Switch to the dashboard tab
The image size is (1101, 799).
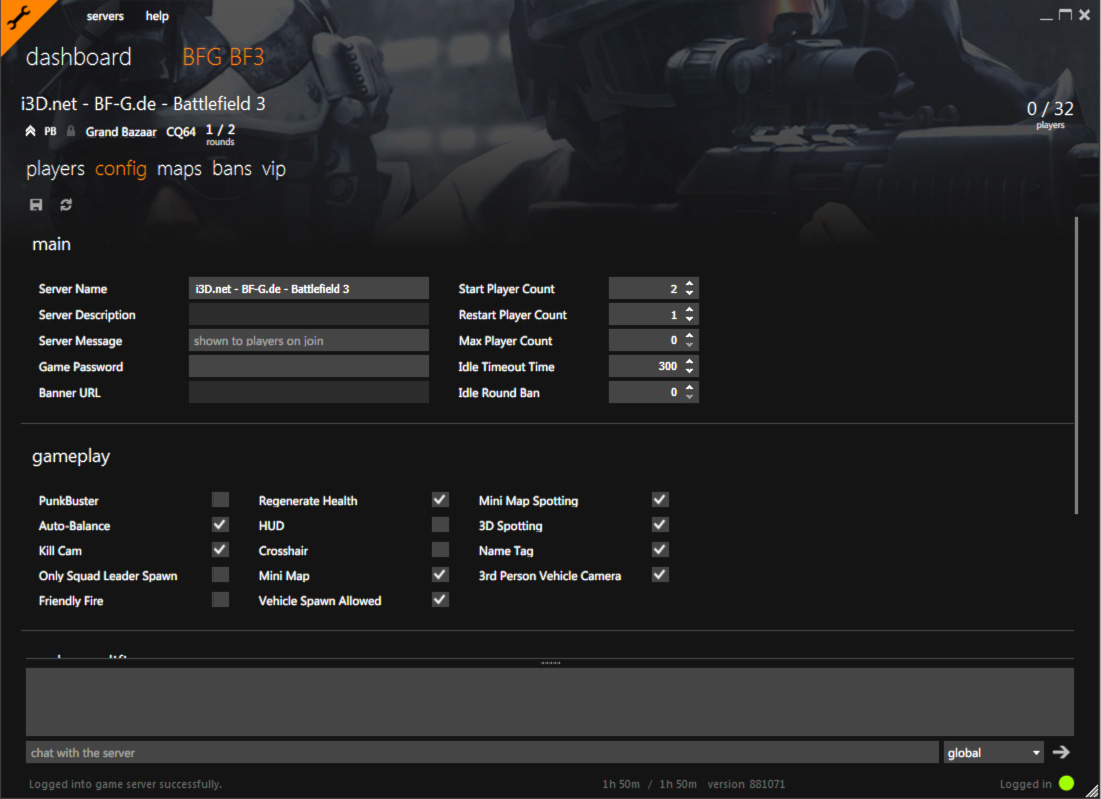(79, 57)
